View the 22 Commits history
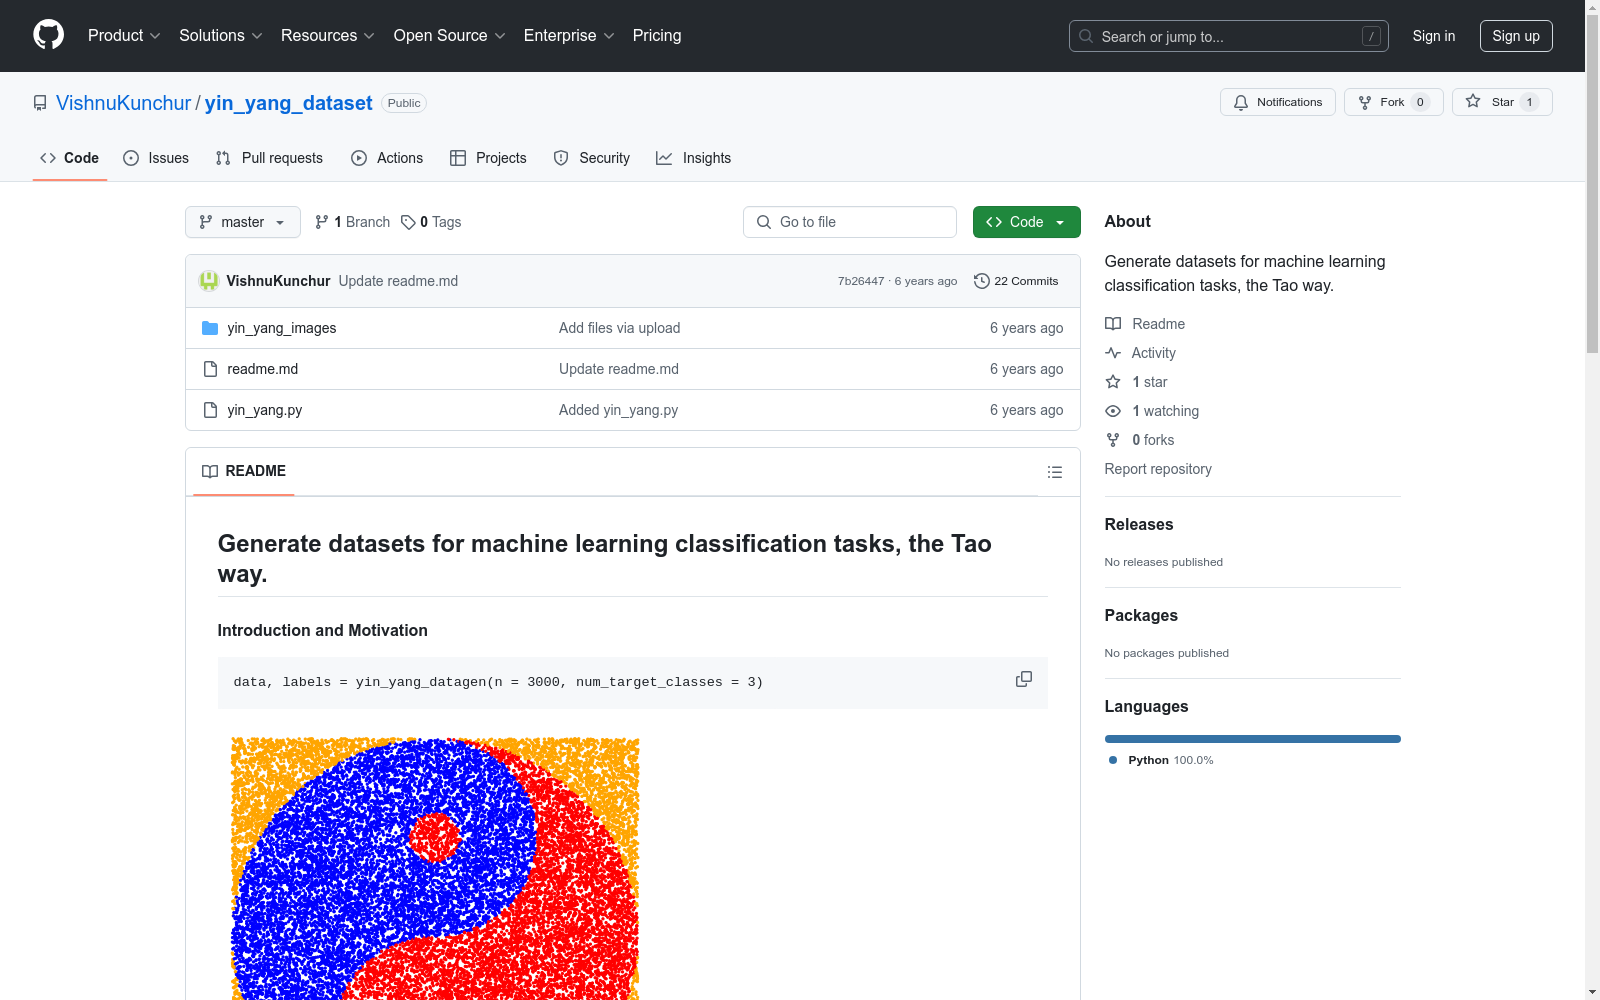This screenshot has height=1000, width=1600. [x=1016, y=281]
